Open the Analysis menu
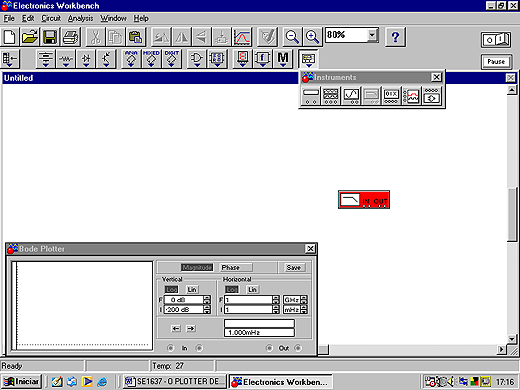The height and width of the screenshot is (390, 520). point(80,18)
